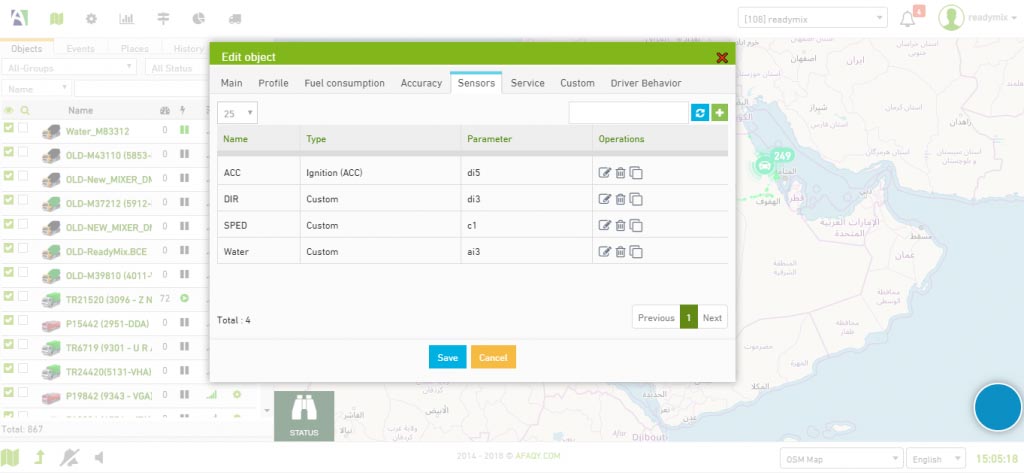Viewport: 1024px width, 473px height.
Task: Go to the Next page
Action: coord(712,318)
